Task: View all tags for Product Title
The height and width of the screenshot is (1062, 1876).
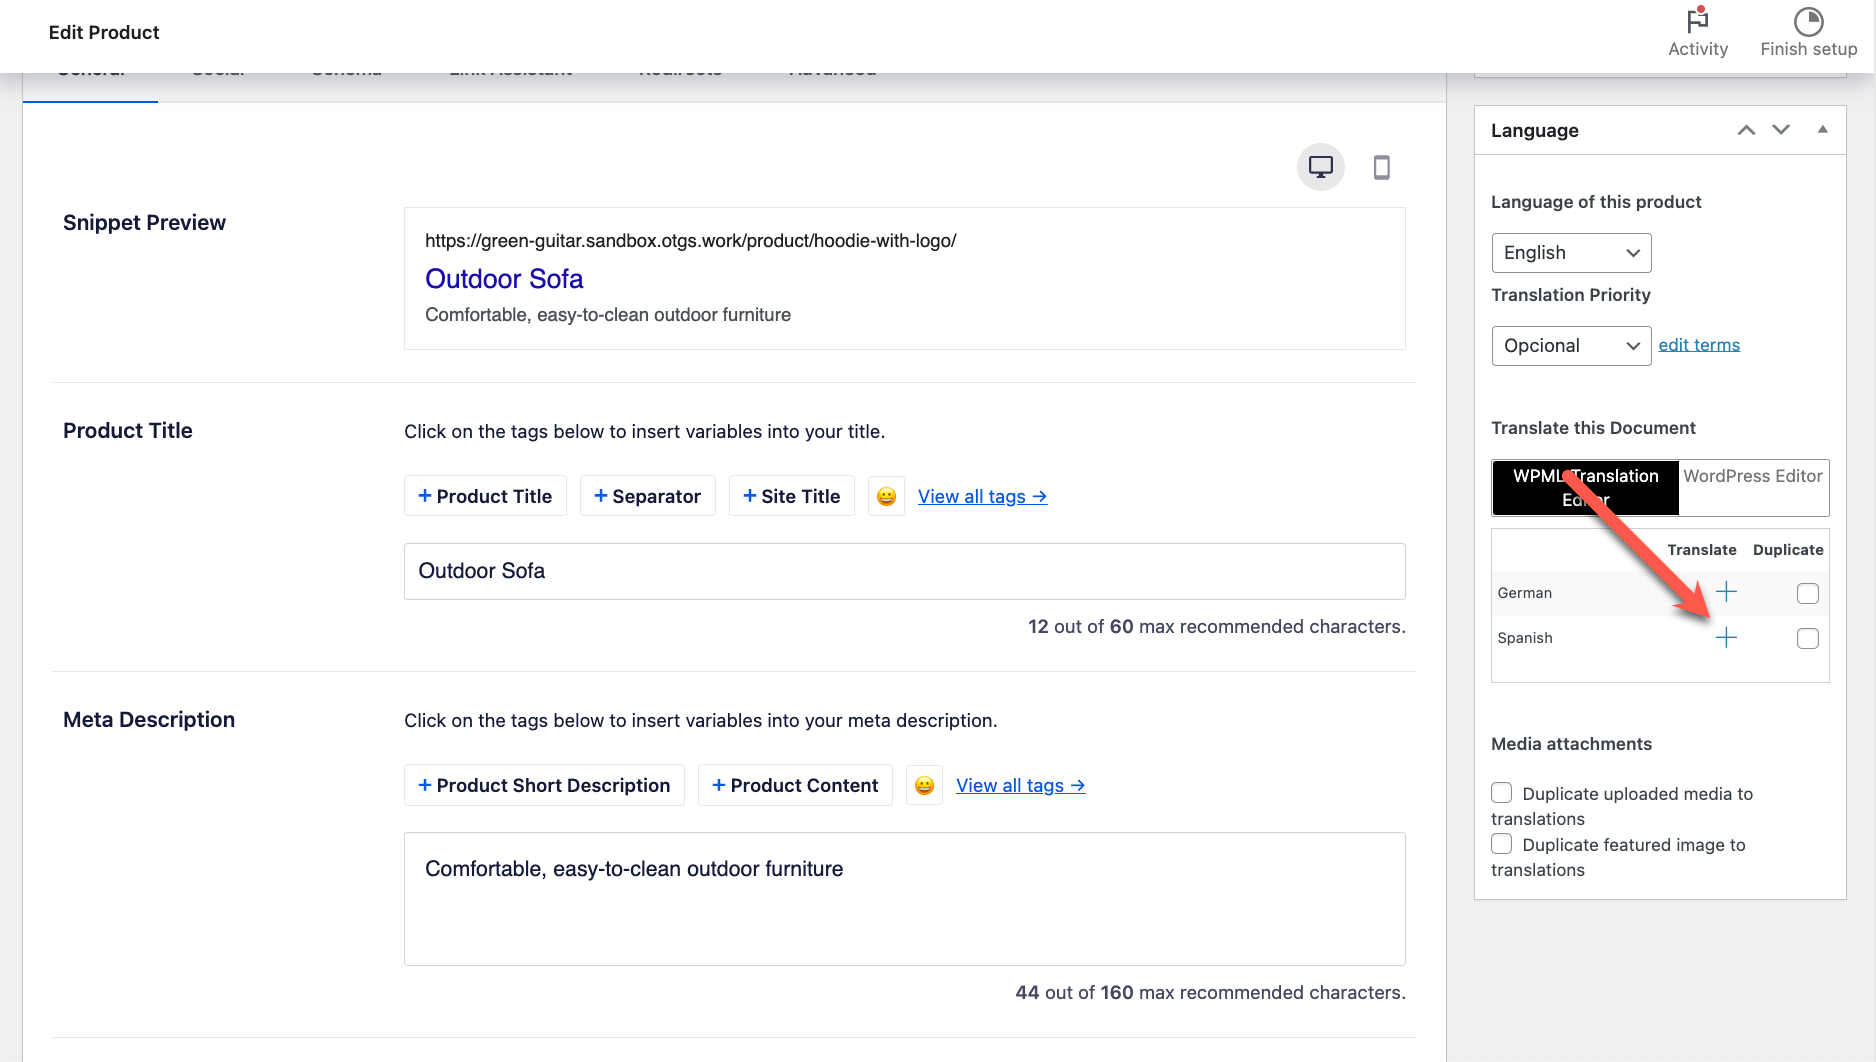Action: pos(982,497)
